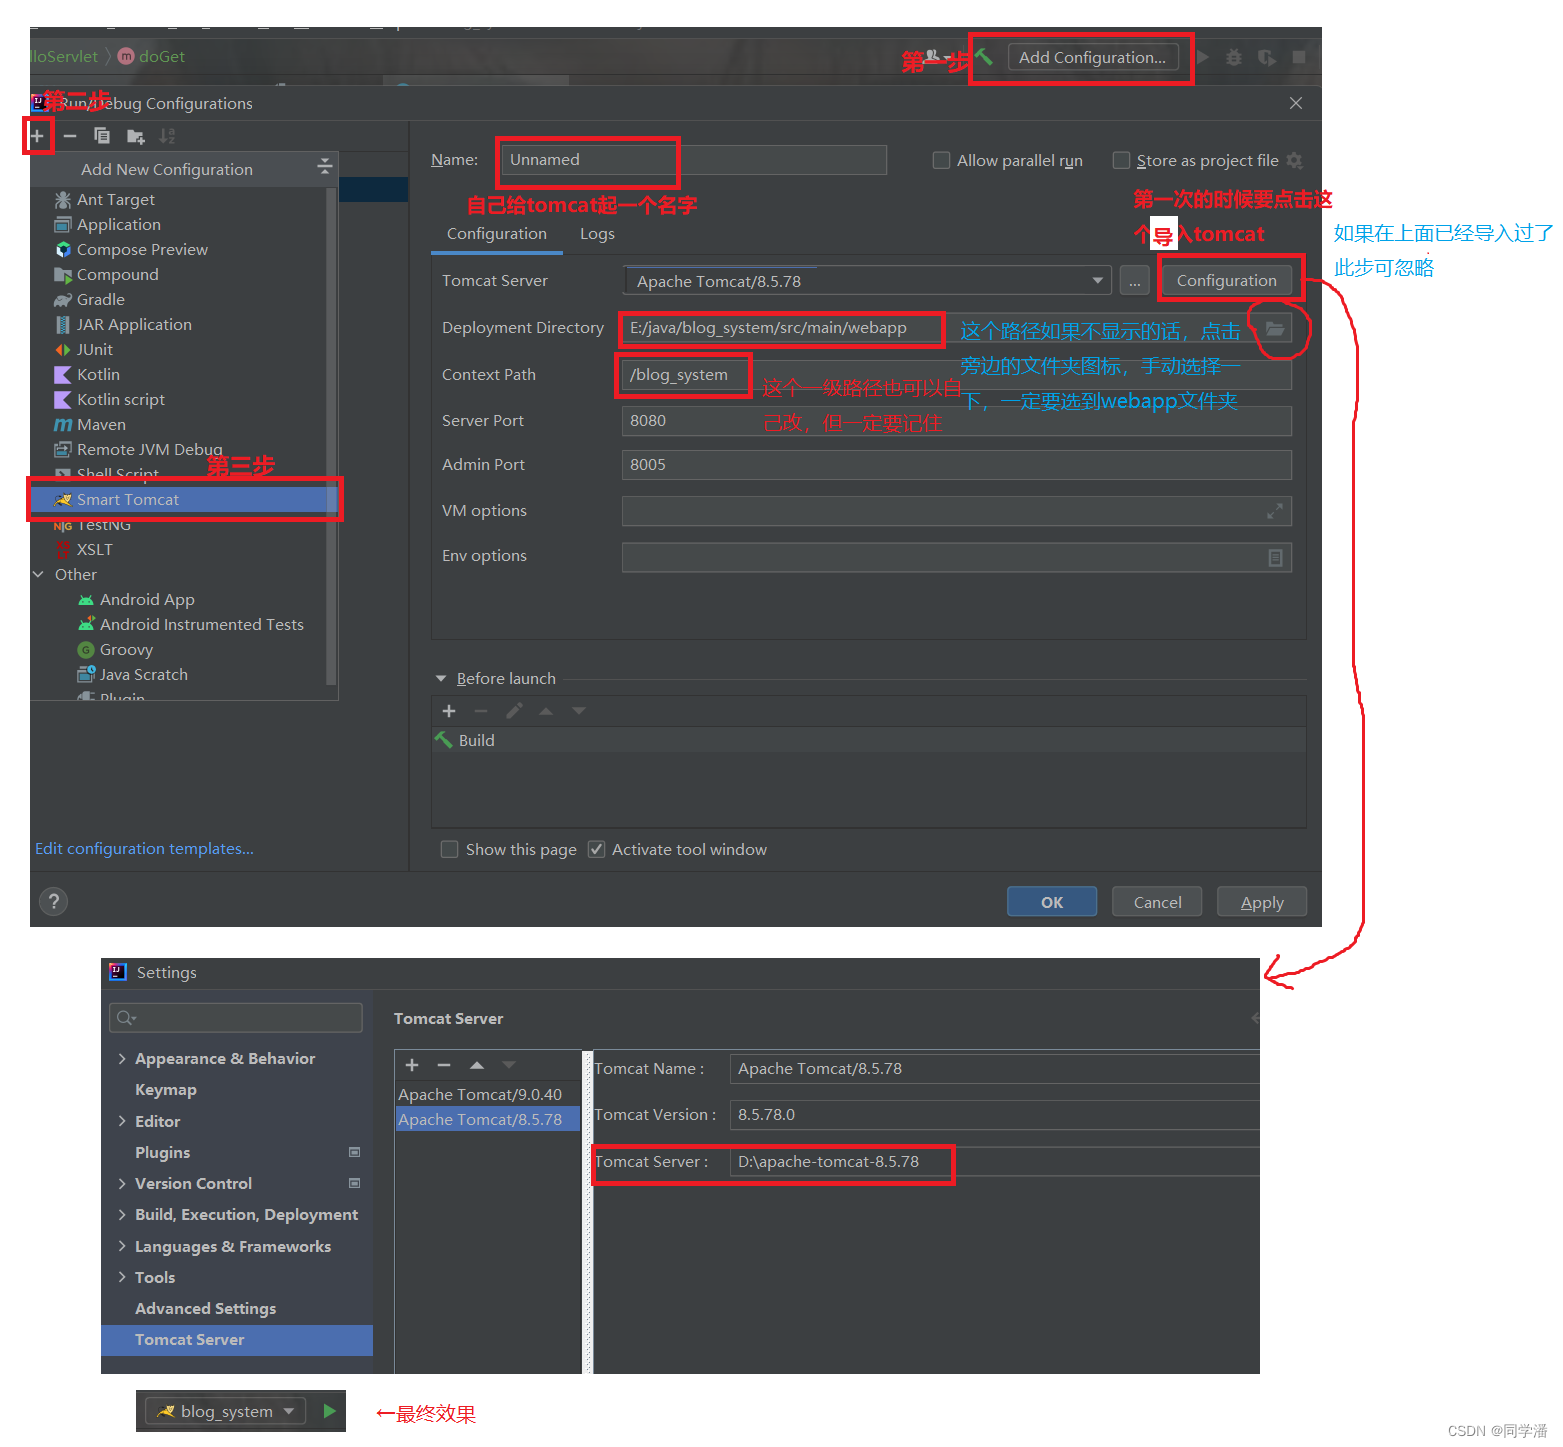Click the ellipsis button beside Tomcat Server

[x=1134, y=281]
